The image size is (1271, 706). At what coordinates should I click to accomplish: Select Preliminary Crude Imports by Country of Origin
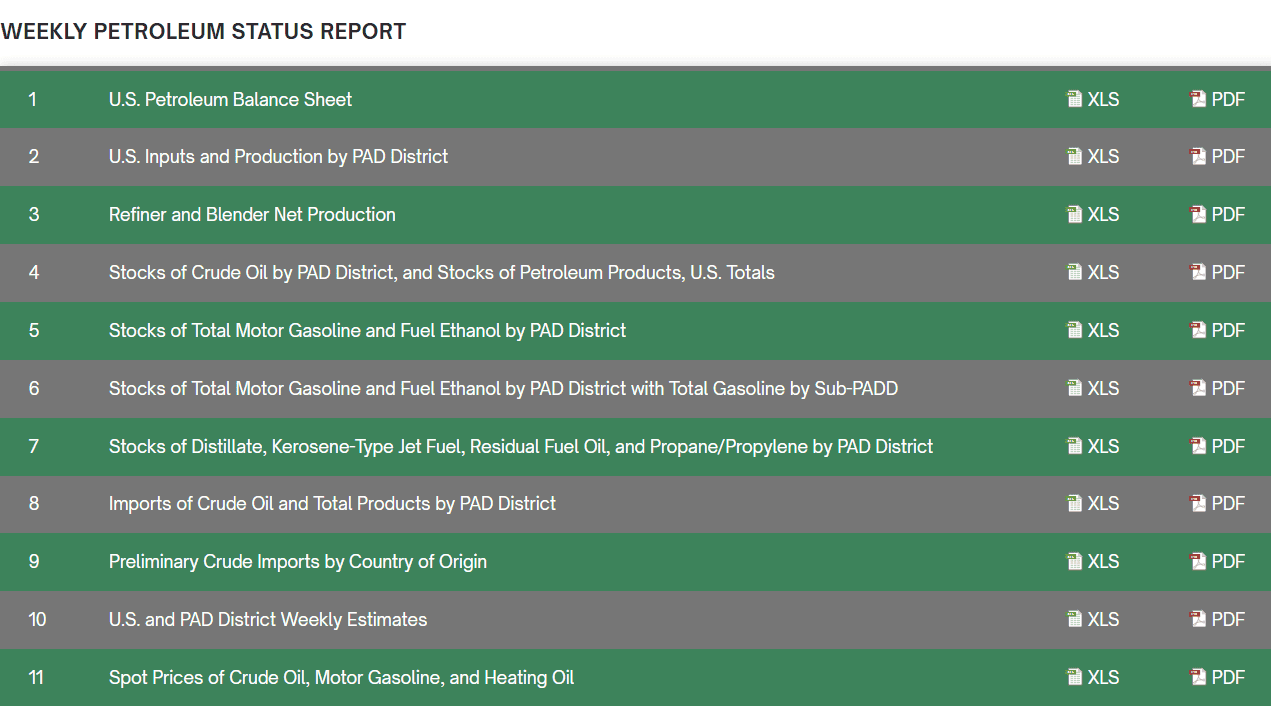[x=297, y=562]
